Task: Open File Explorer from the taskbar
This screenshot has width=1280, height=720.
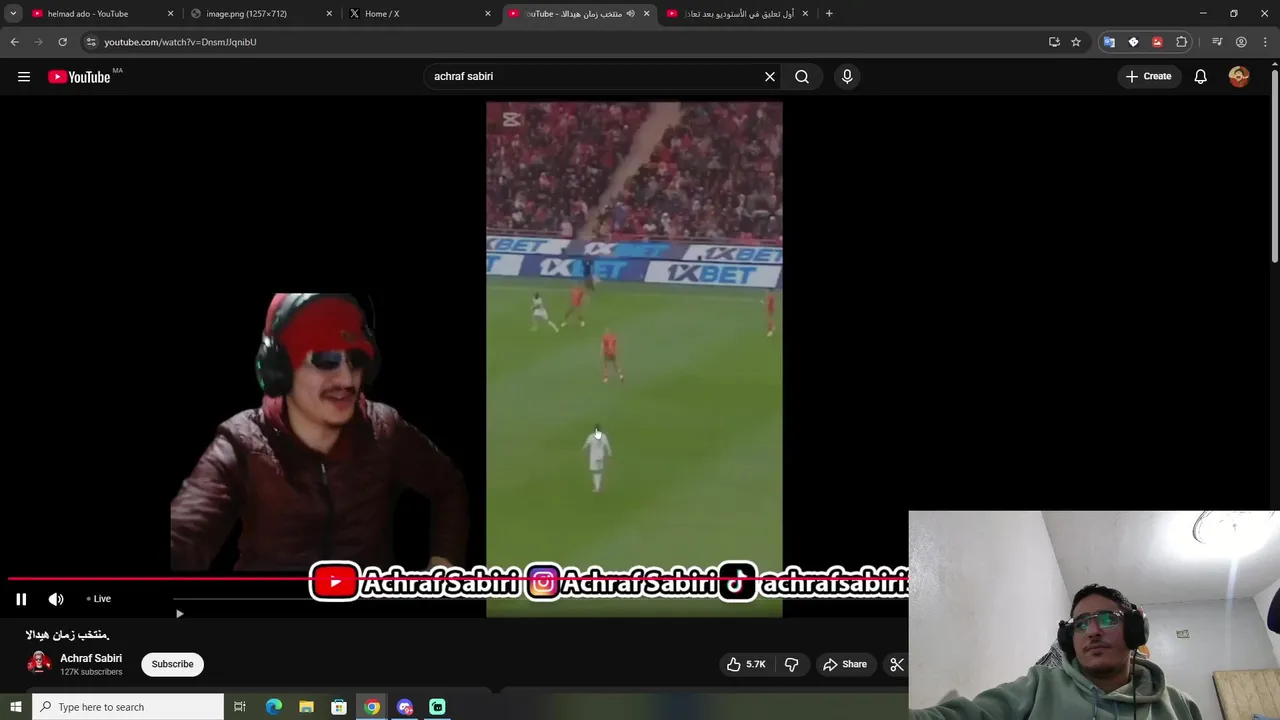Action: point(306,707)
